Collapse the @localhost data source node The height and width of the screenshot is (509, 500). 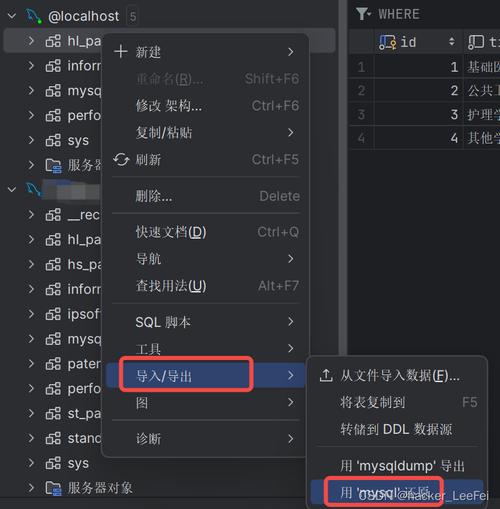(x=12, y=16)
